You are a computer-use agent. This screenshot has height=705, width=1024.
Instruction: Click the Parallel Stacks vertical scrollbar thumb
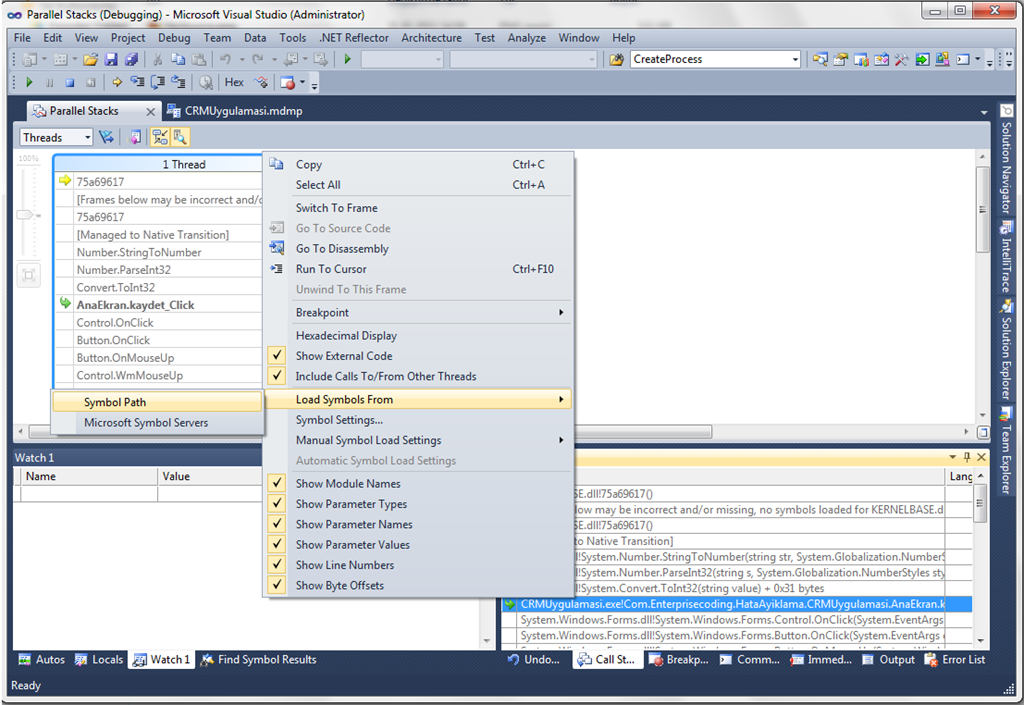tap(982, 209)
